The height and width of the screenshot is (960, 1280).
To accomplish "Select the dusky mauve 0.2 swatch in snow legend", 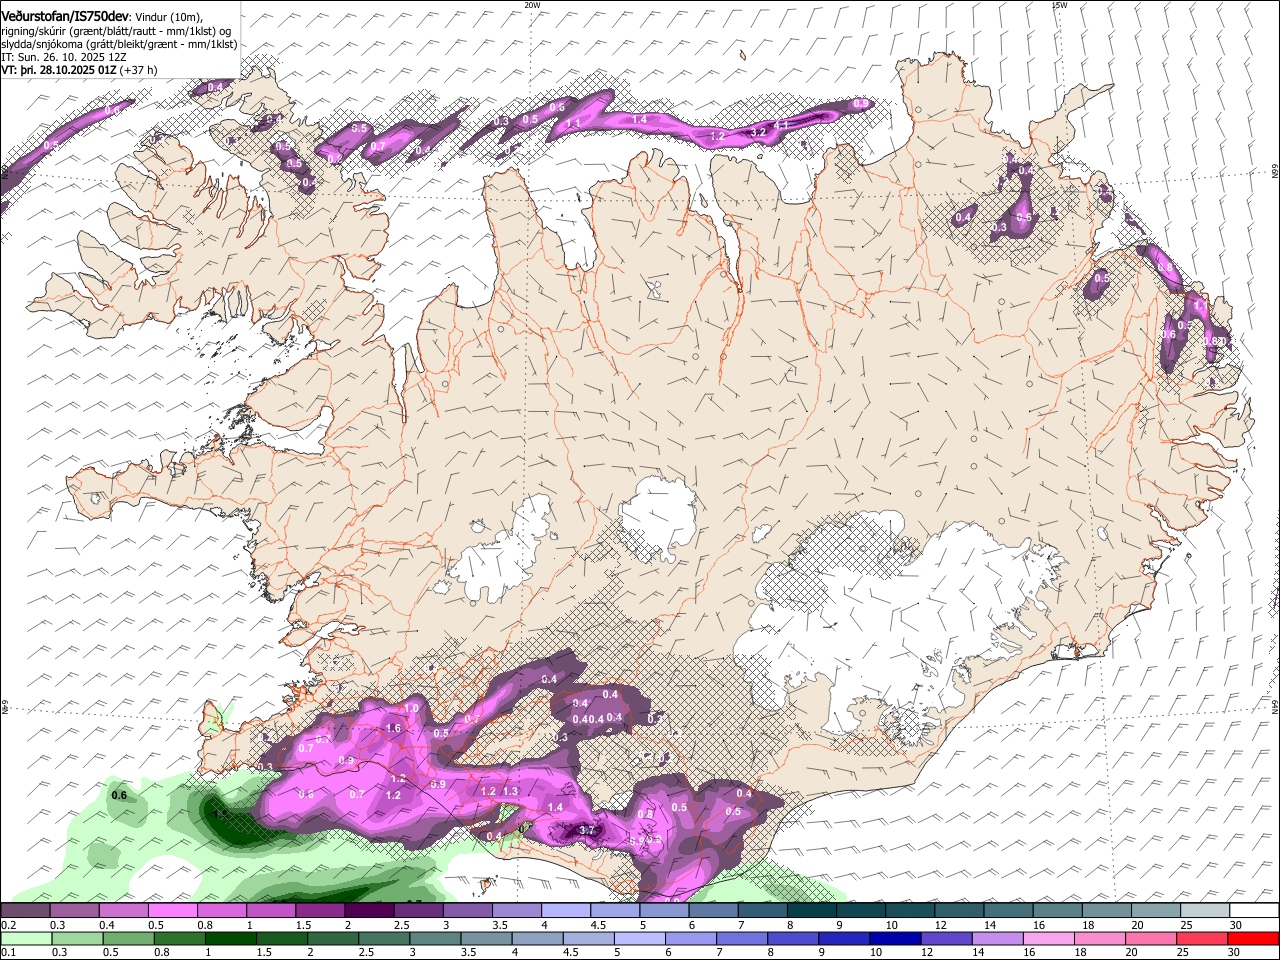I will 24,910.
